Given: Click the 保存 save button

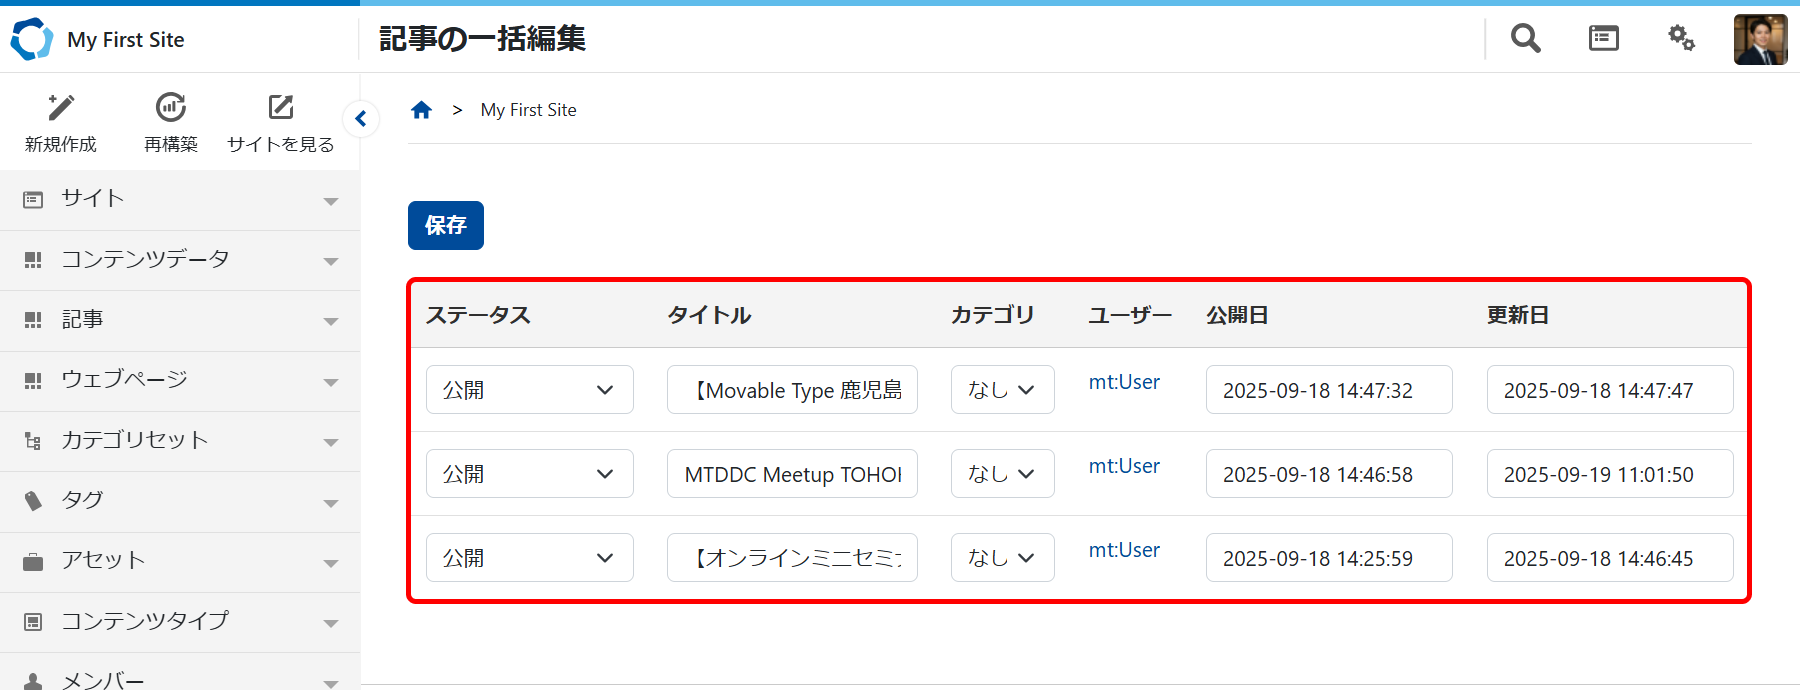Looking at the screenshot, I should 445,225.
